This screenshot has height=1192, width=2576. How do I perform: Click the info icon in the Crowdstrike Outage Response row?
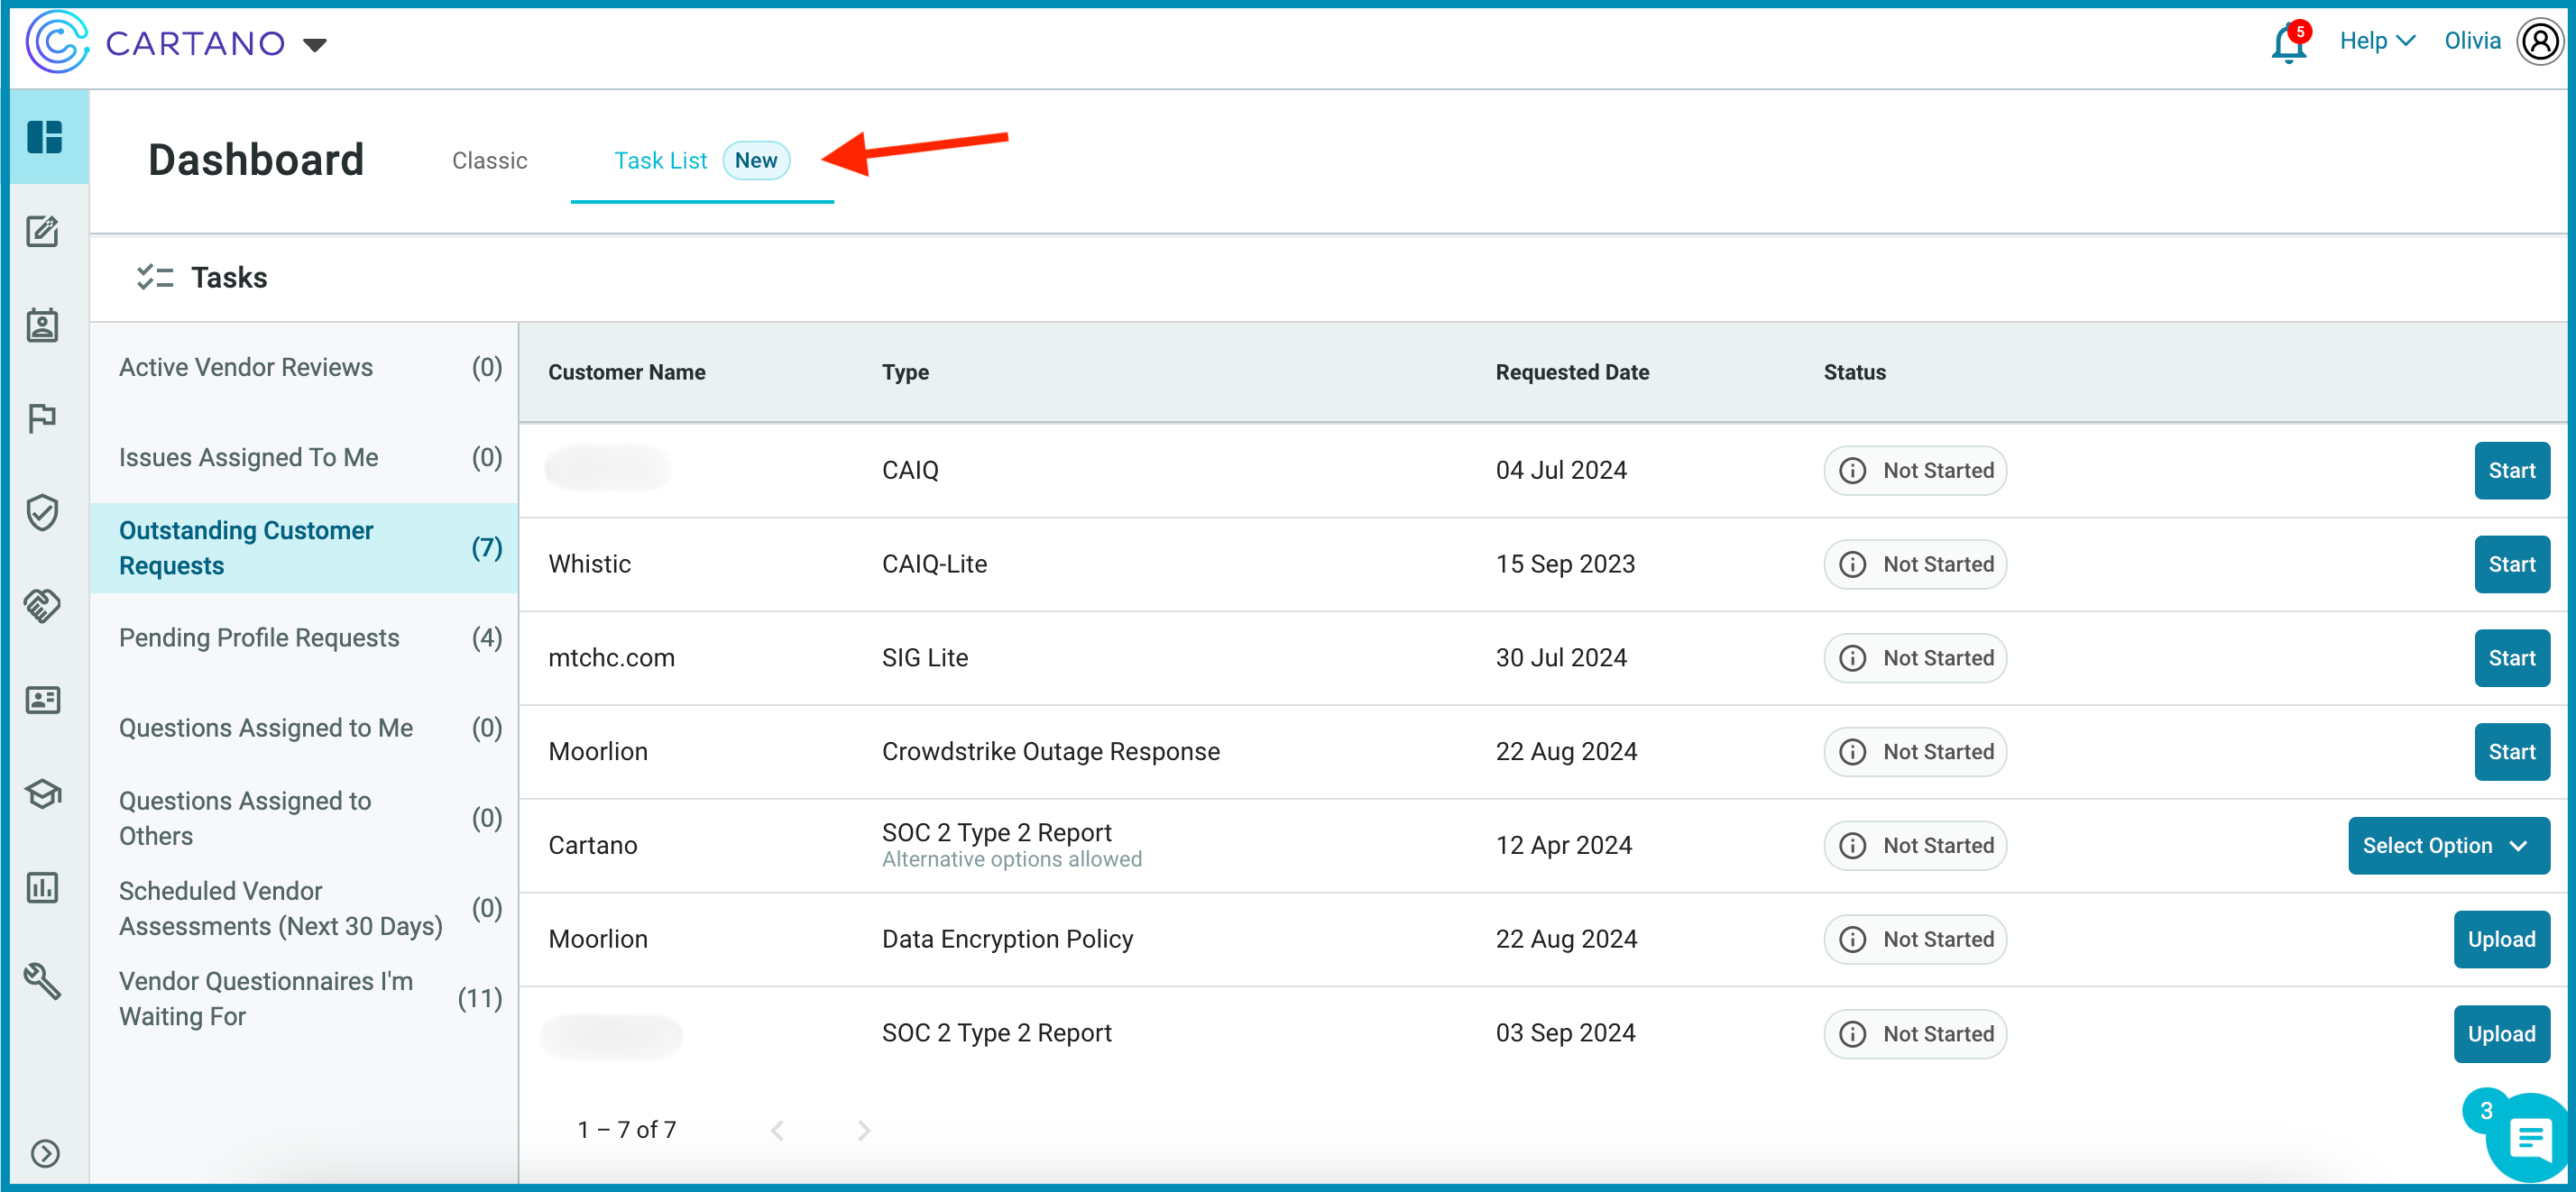pyautogui.click(x=1853, y=752)
